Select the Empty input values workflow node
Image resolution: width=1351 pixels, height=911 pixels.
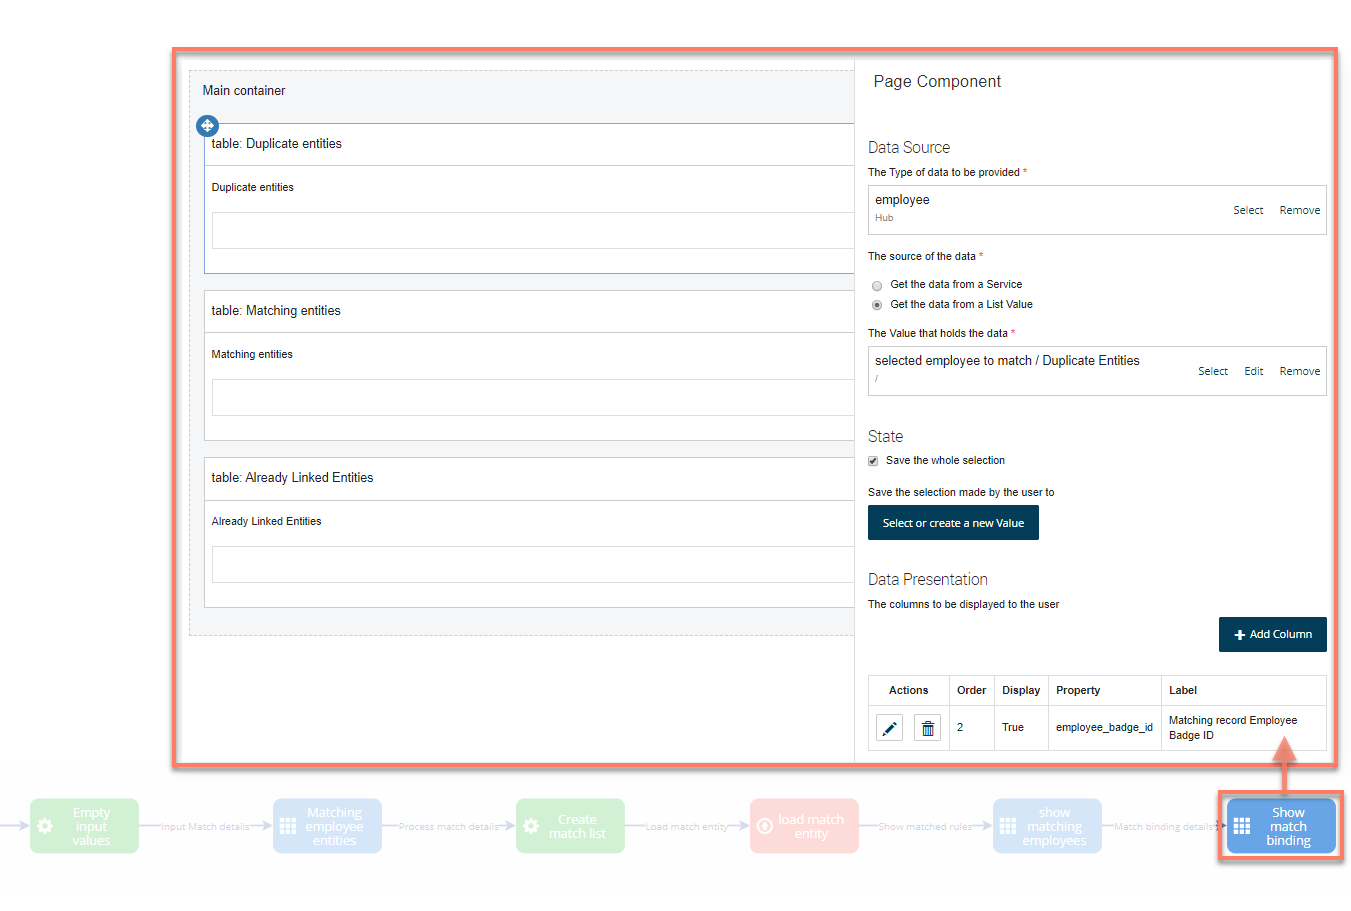pos(84,826)
